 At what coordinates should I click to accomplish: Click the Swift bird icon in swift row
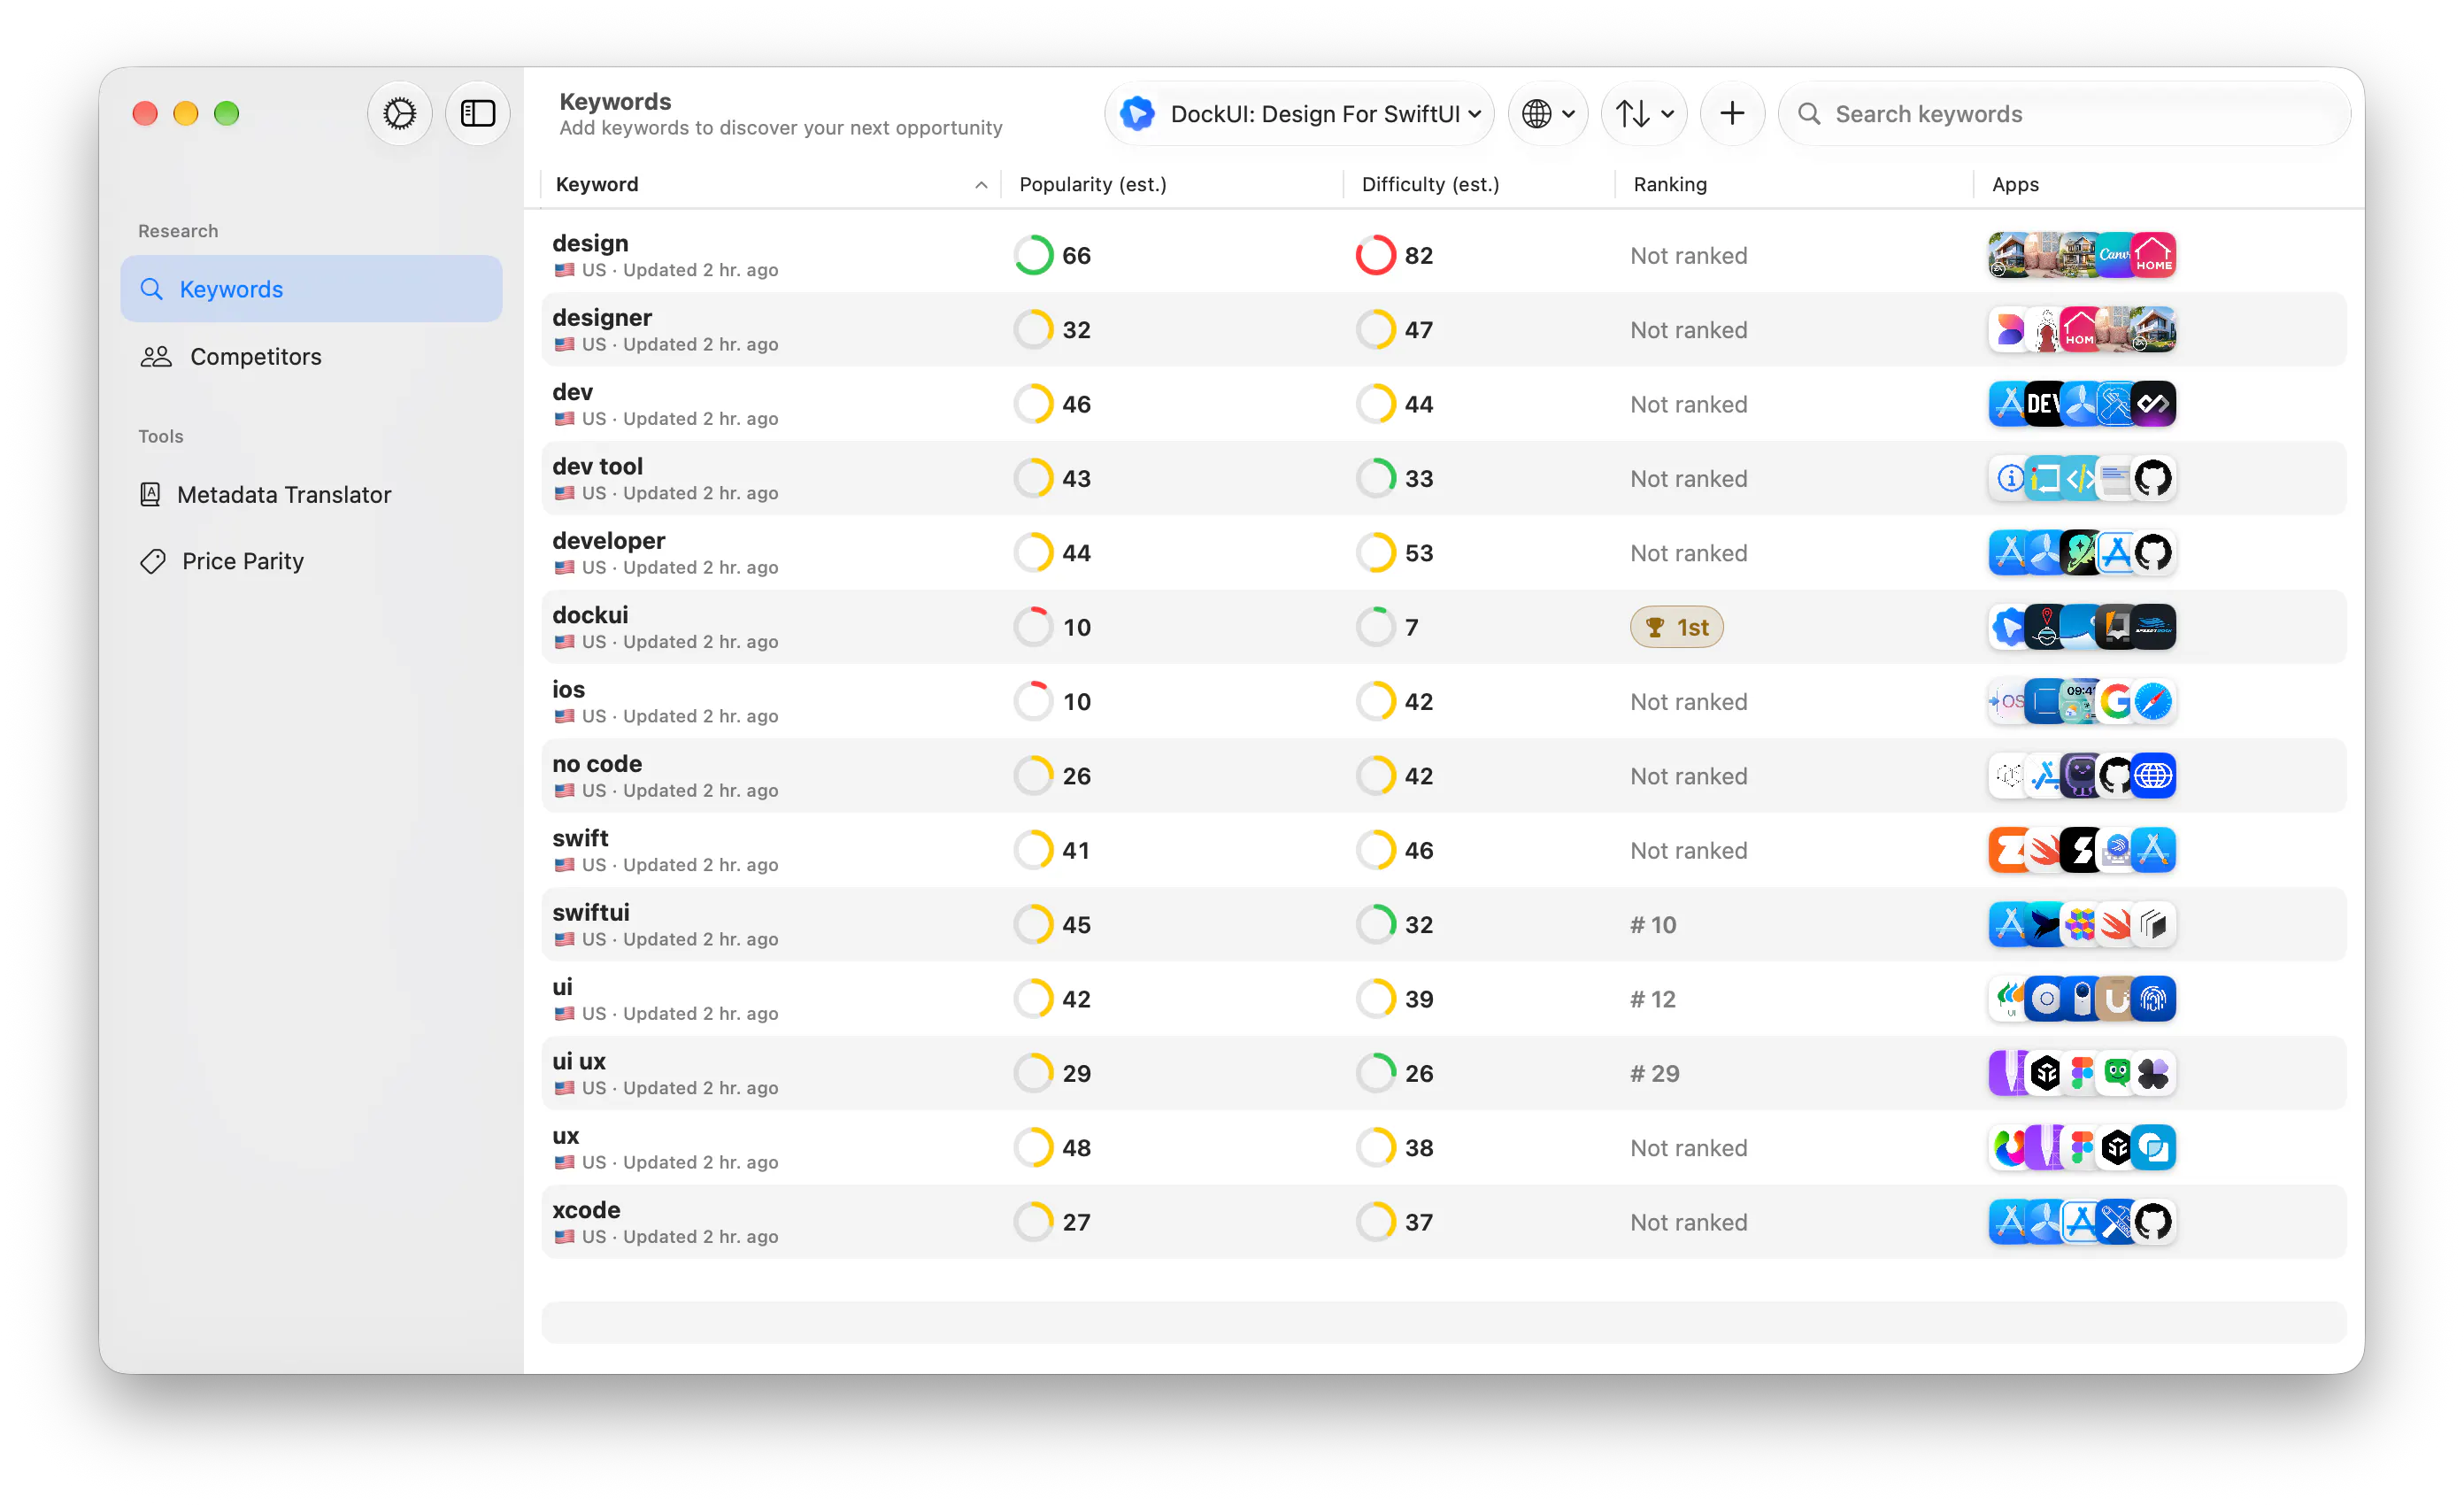click(x=2044, y=850)
